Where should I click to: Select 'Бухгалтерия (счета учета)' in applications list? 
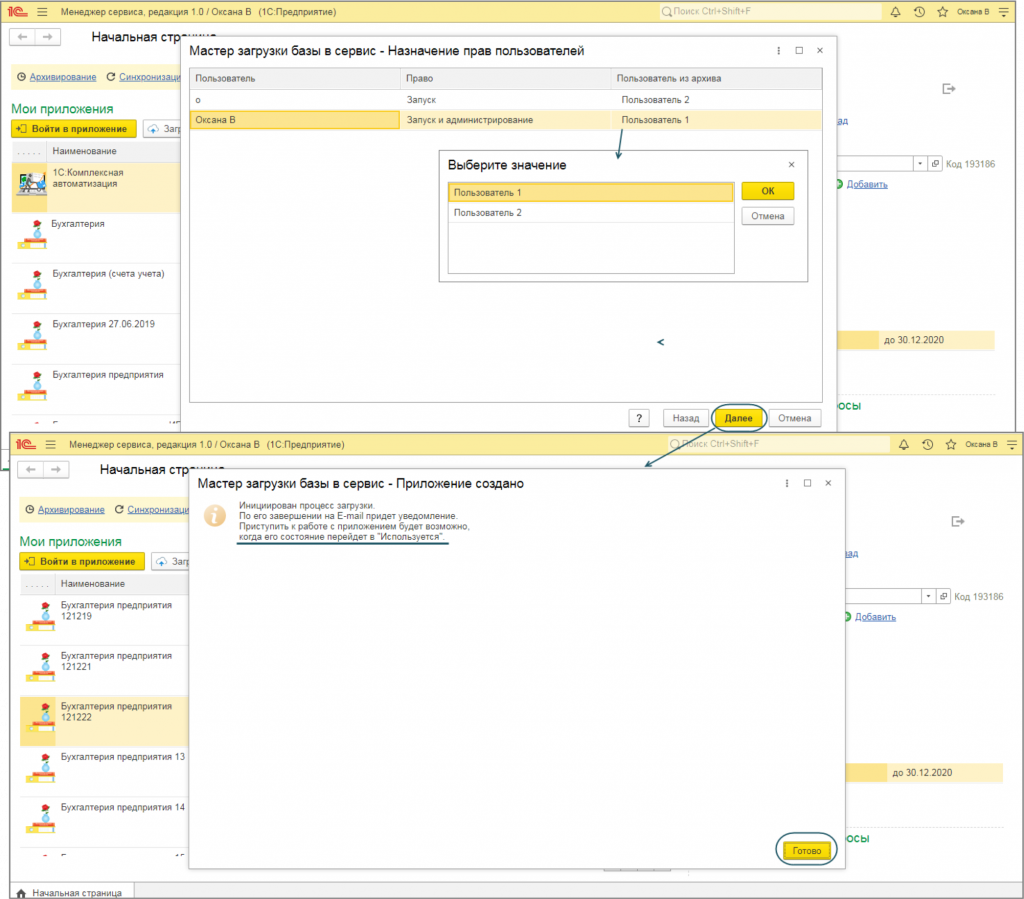point(108,274)
